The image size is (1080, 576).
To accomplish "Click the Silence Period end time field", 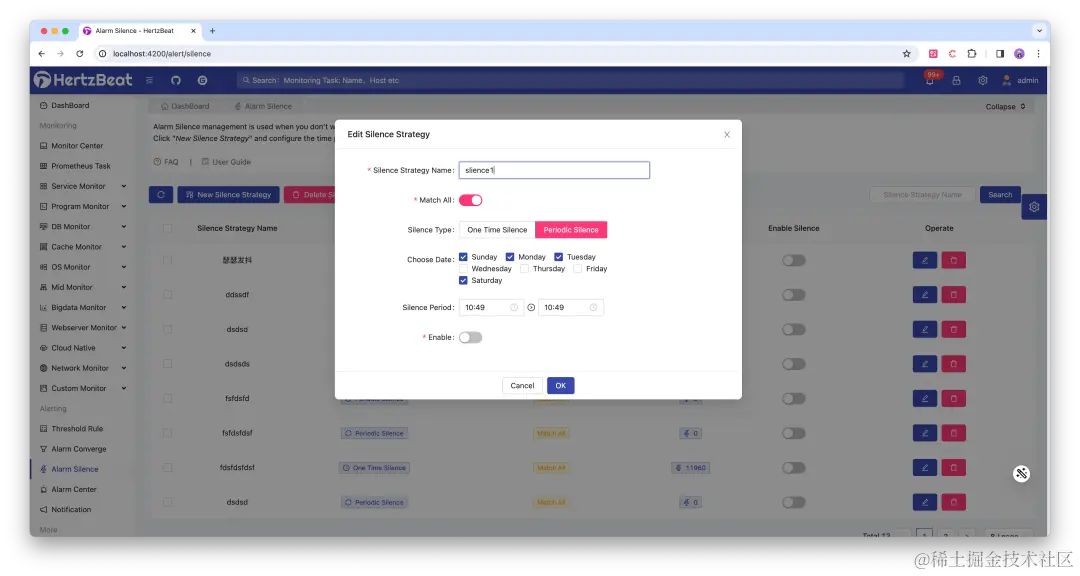I will point(571,307).
